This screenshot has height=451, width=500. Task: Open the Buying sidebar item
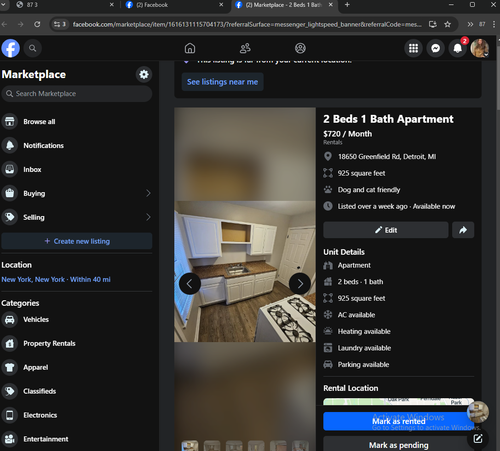tap(77, 193)
